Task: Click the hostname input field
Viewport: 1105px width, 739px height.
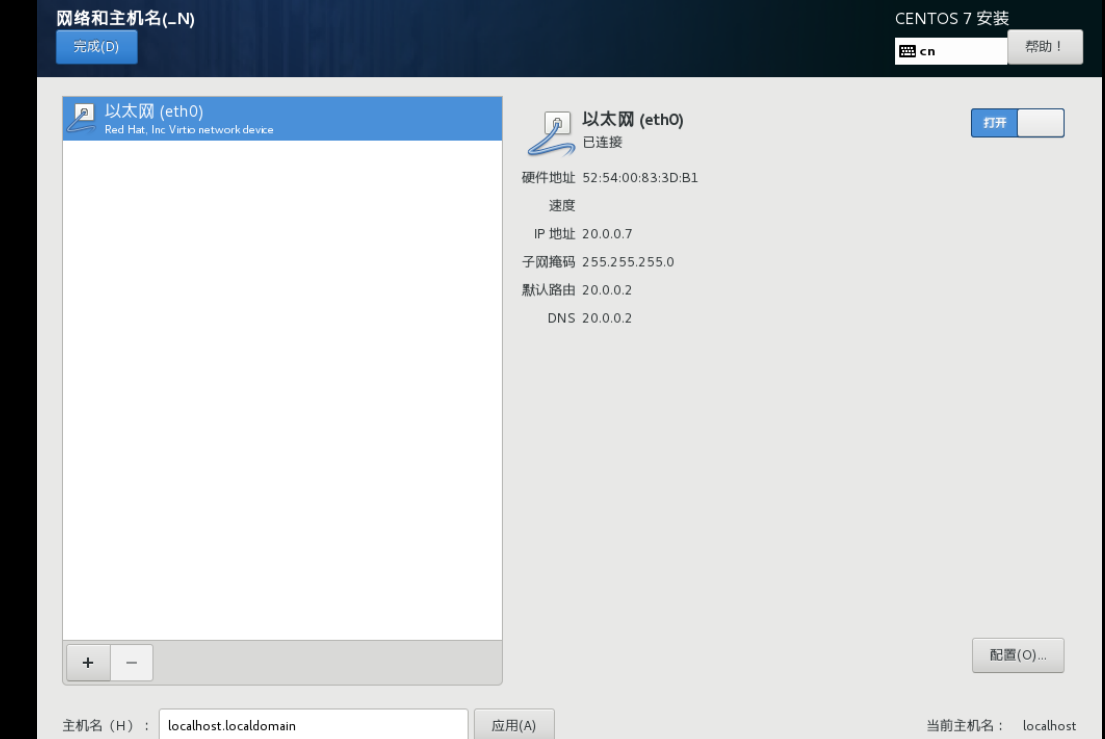Action: coord(314,725)
